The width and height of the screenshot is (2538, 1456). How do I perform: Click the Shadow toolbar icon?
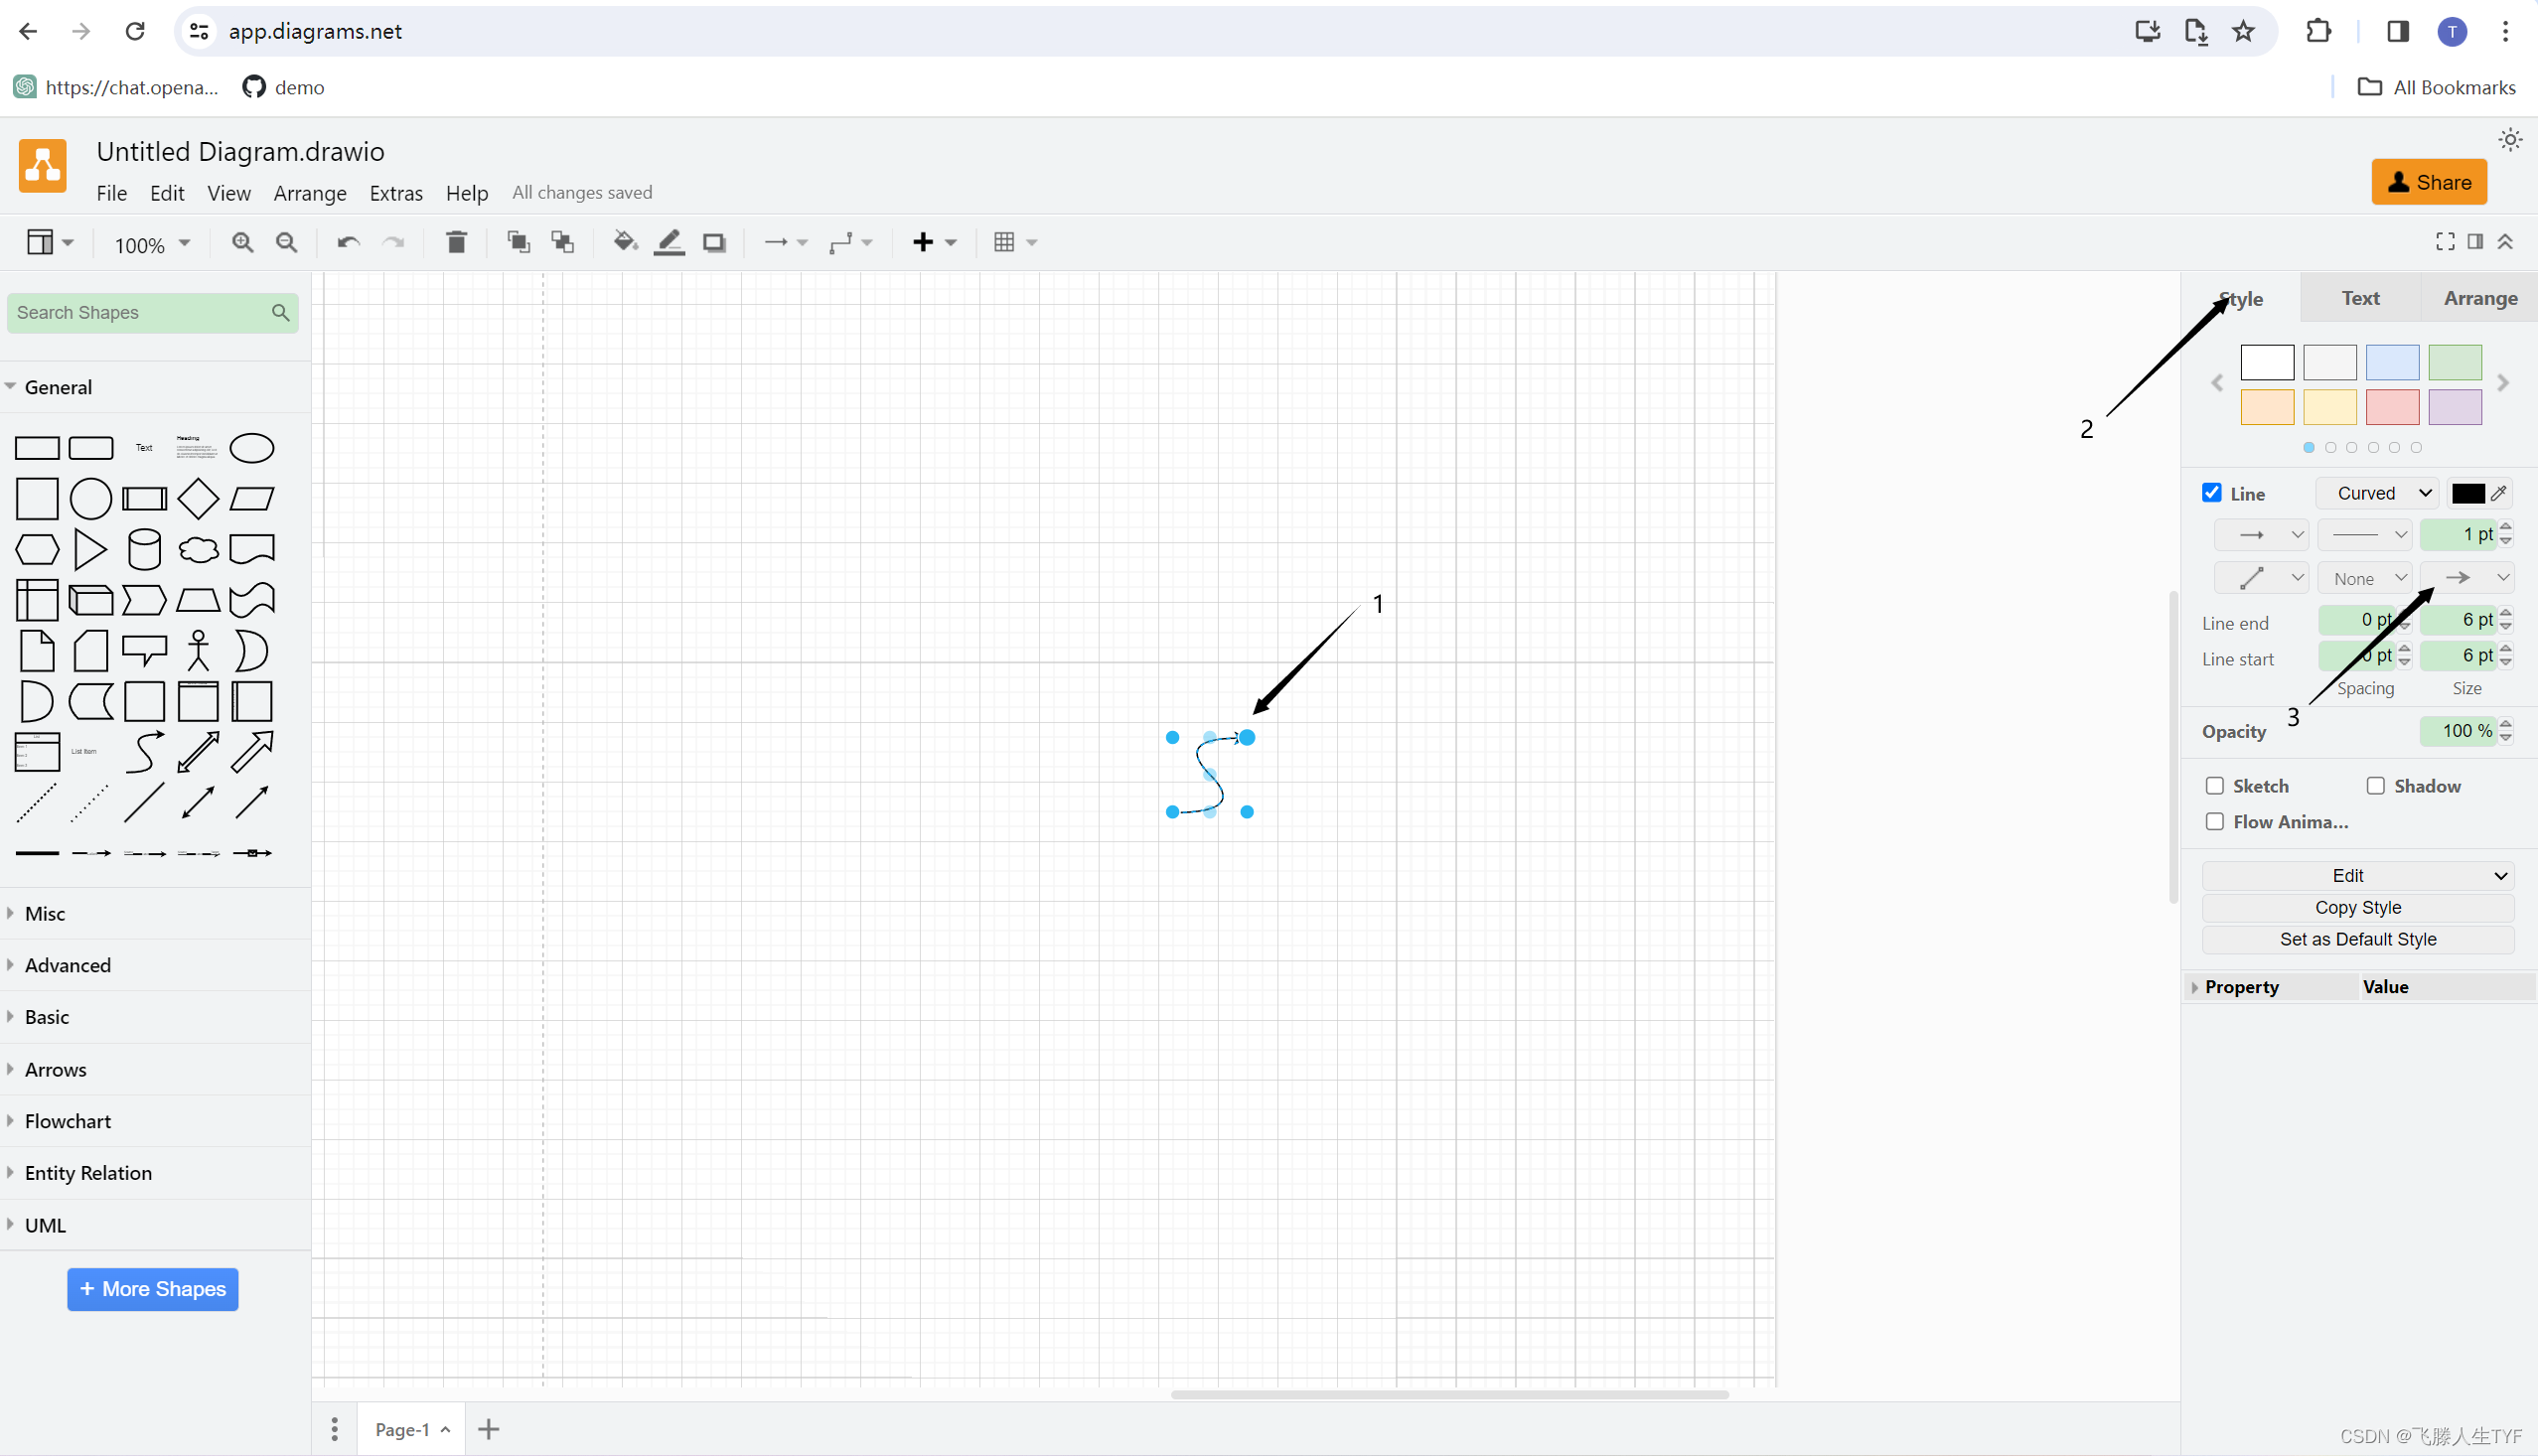(x=714, y=242)
